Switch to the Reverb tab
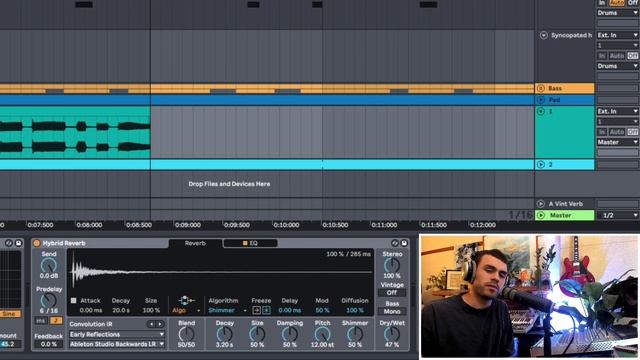640x360 pixels. click(195, 243)
